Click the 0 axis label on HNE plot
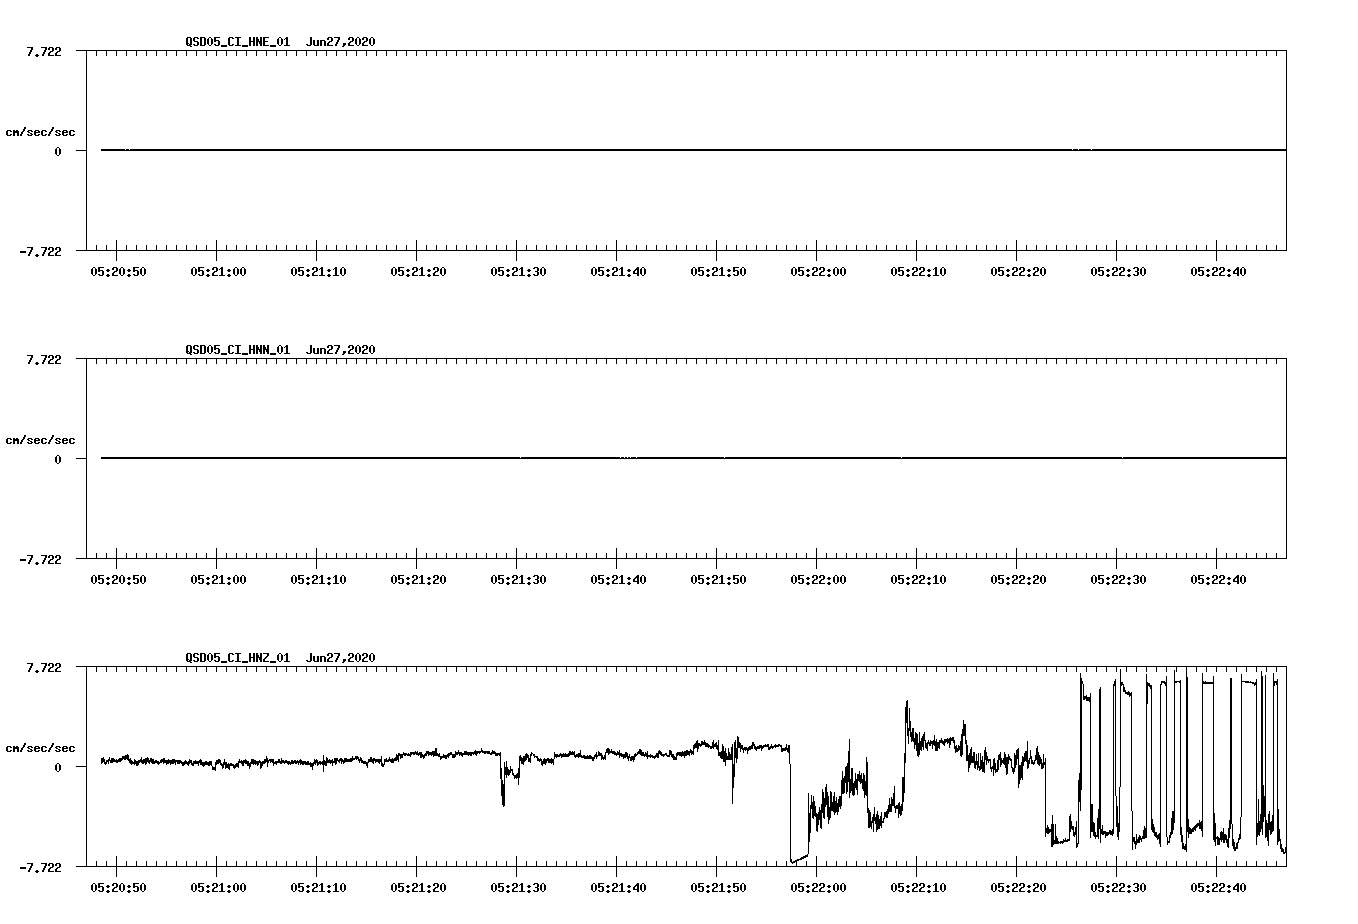The height and width of the screenshot is (924, 1358). pos(58,151)
